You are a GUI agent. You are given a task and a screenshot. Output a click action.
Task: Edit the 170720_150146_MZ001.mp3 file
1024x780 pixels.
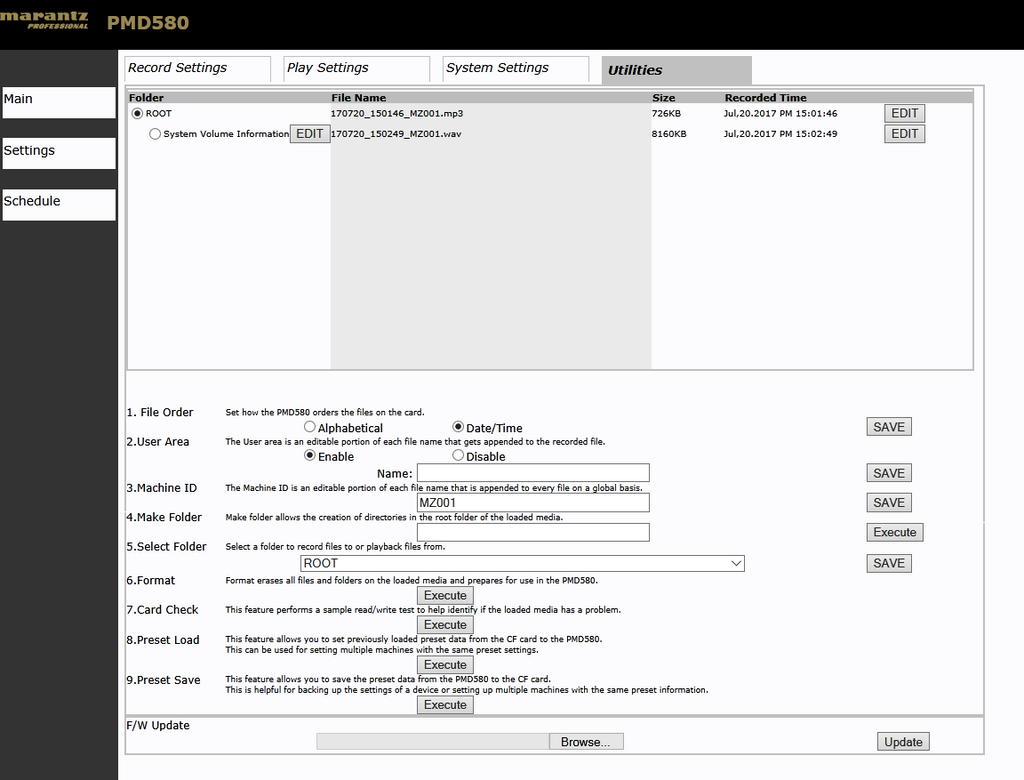click(904, 113)
